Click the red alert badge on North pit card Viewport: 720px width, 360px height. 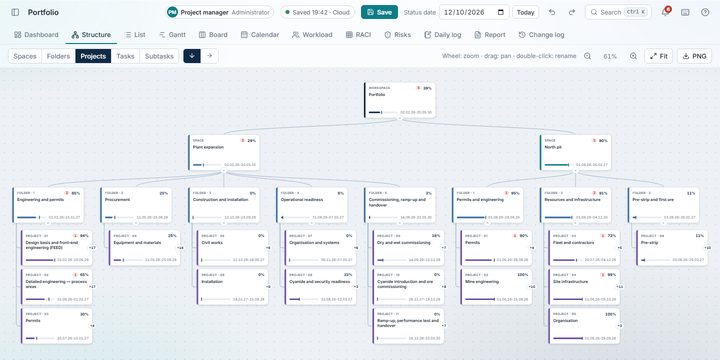594,141
